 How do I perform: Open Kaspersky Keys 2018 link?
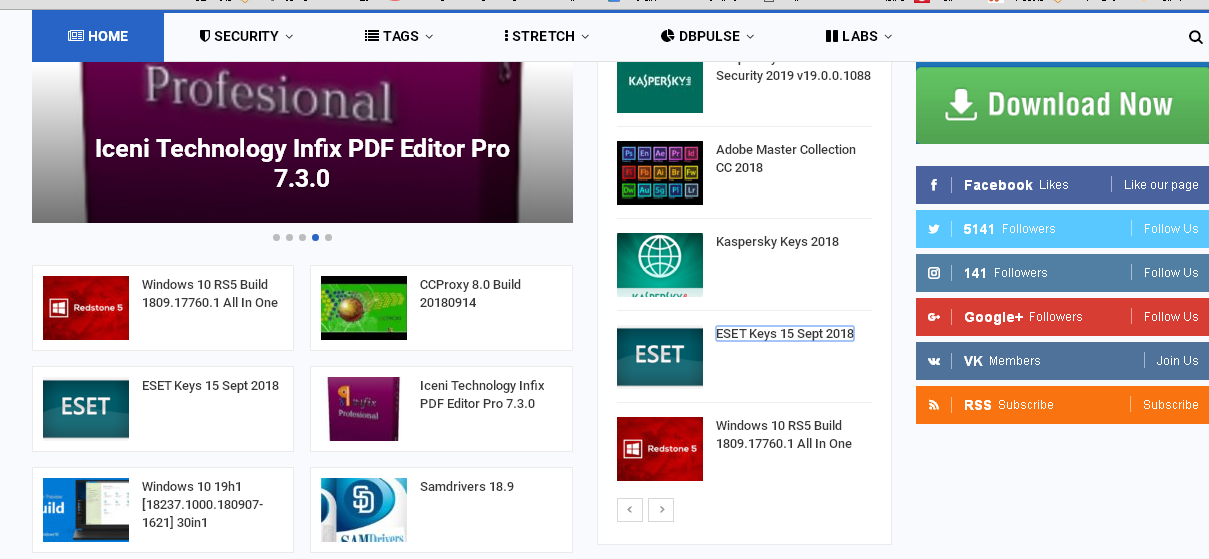pyautogui.click(x=777, y=242)
